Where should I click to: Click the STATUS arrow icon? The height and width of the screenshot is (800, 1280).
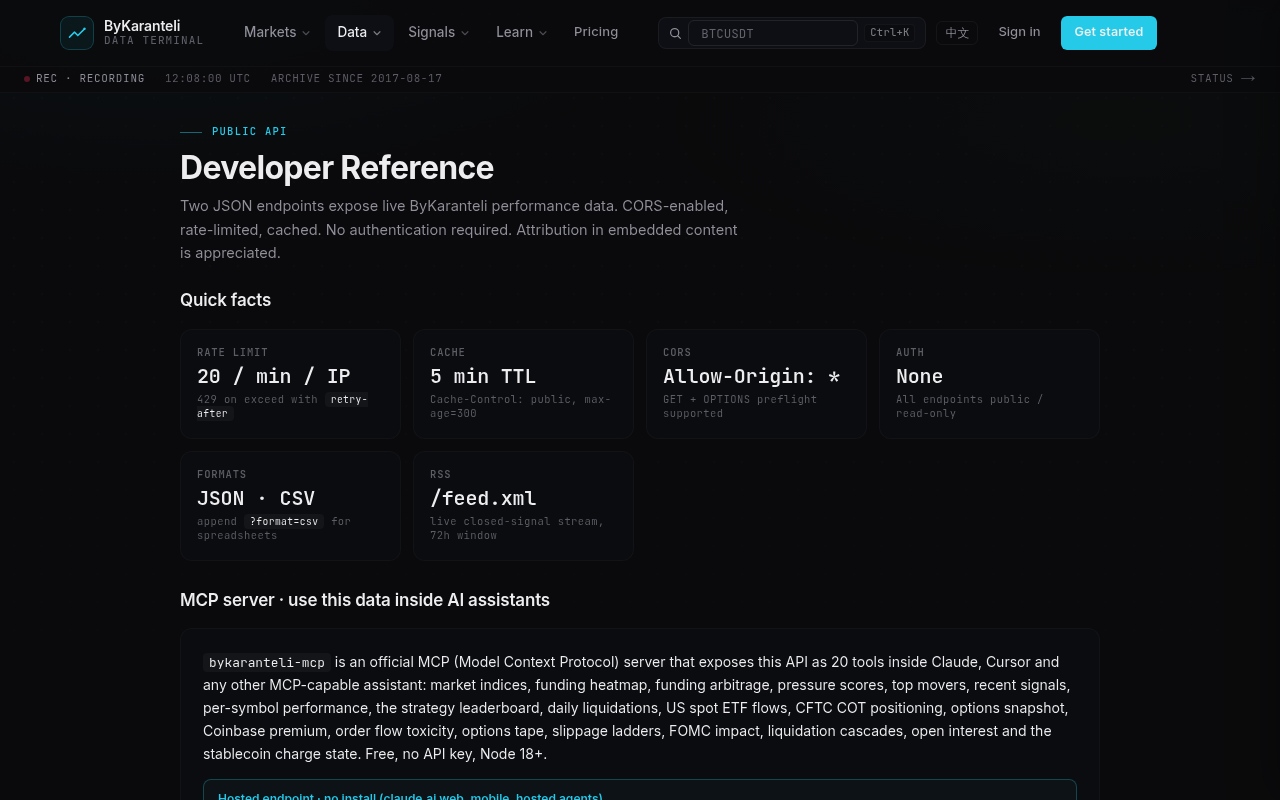1248,78
